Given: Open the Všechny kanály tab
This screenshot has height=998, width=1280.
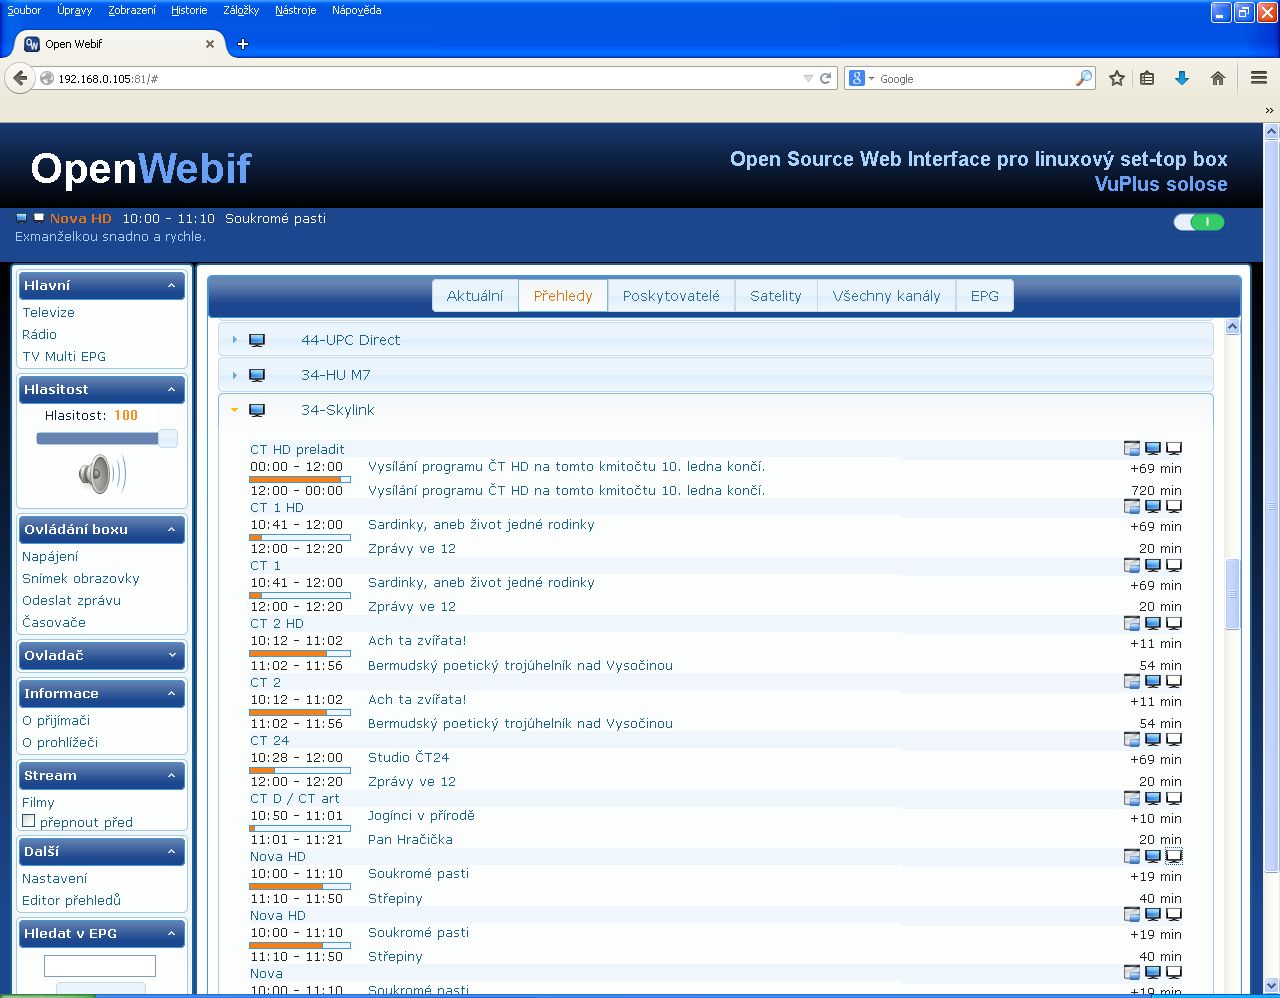Looking at the screenshot, I should click(887, 296).
